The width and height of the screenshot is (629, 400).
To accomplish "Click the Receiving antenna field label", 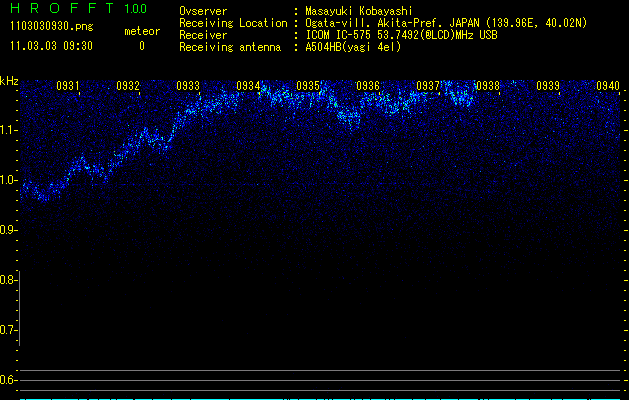I will [x=230, y=47].
